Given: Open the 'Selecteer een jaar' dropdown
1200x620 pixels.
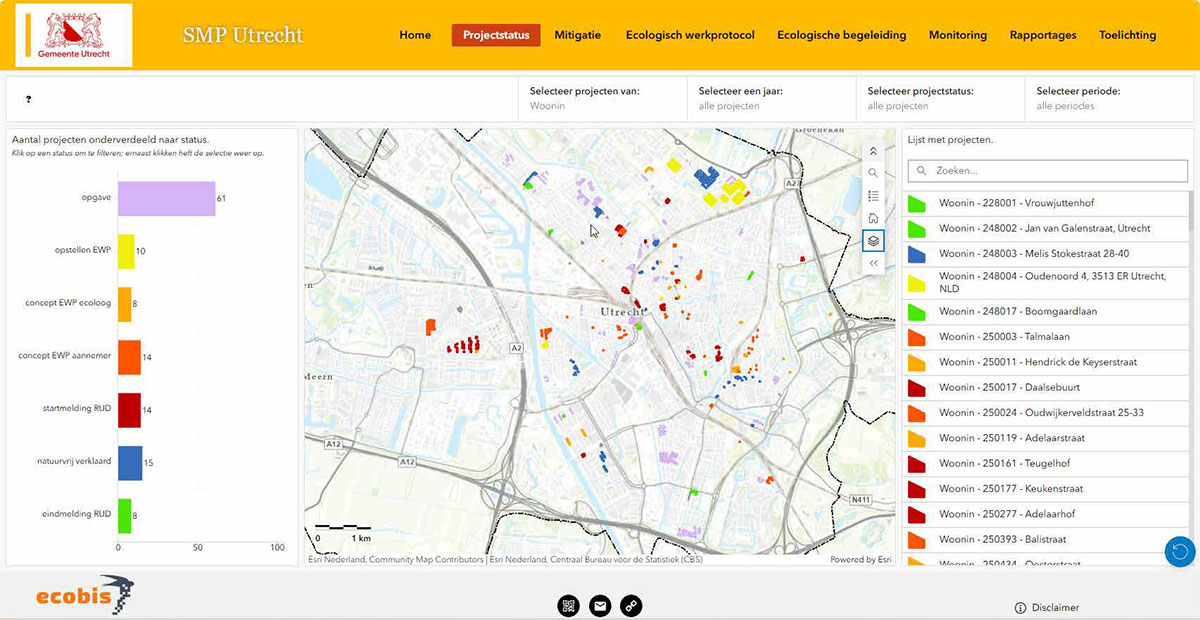Looking at the screenshot, I should pos(771,98).
